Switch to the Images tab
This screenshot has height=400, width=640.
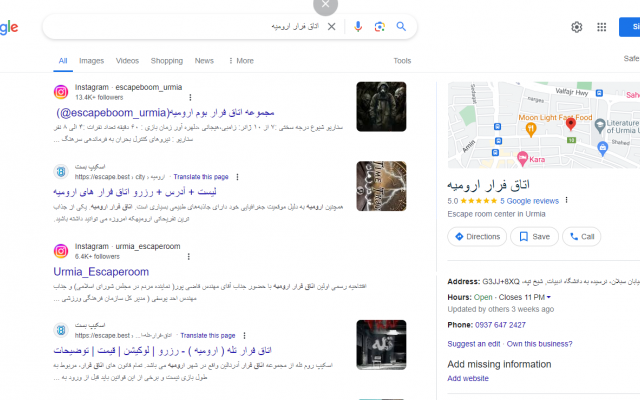click(x=91, y=61)
